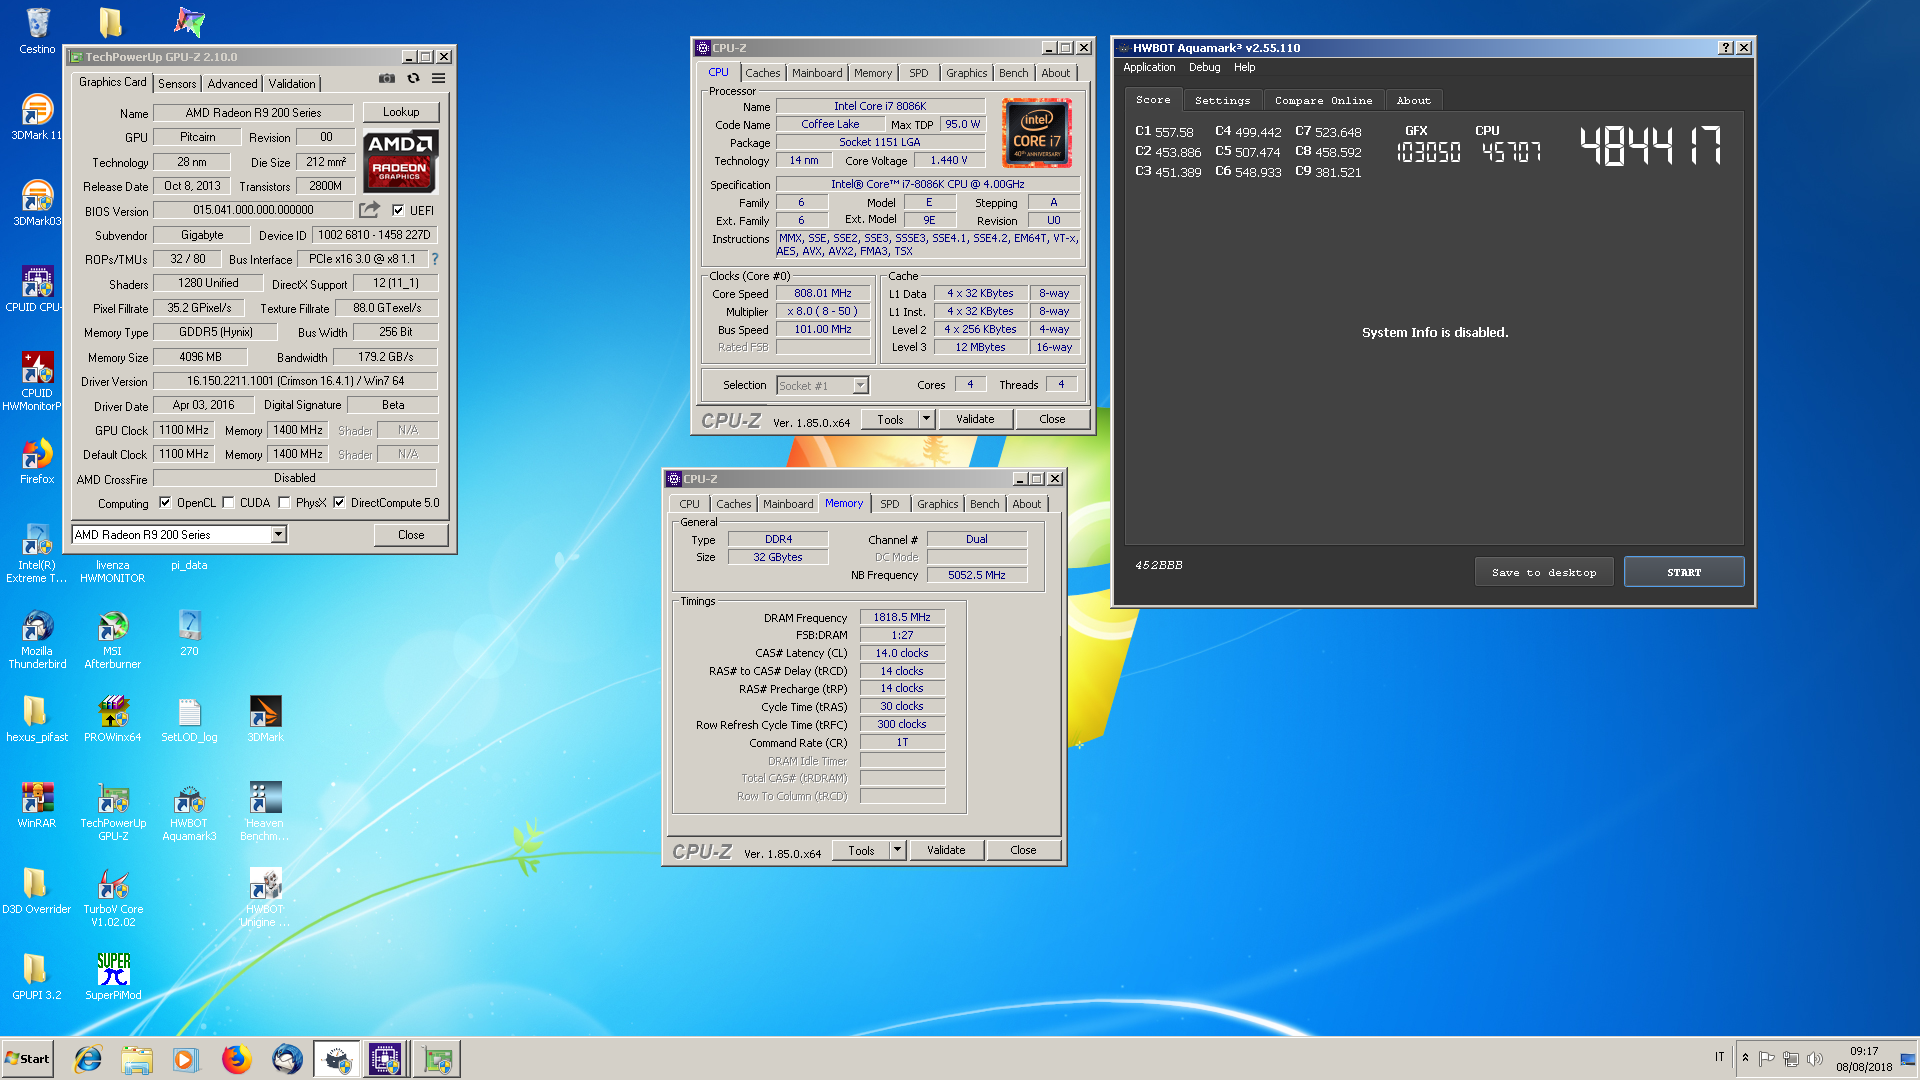The width and height of the screenshot is (1920, 1080).
Task: Click Internet Explorer taskbar icon
Action: coord(88,1059)
